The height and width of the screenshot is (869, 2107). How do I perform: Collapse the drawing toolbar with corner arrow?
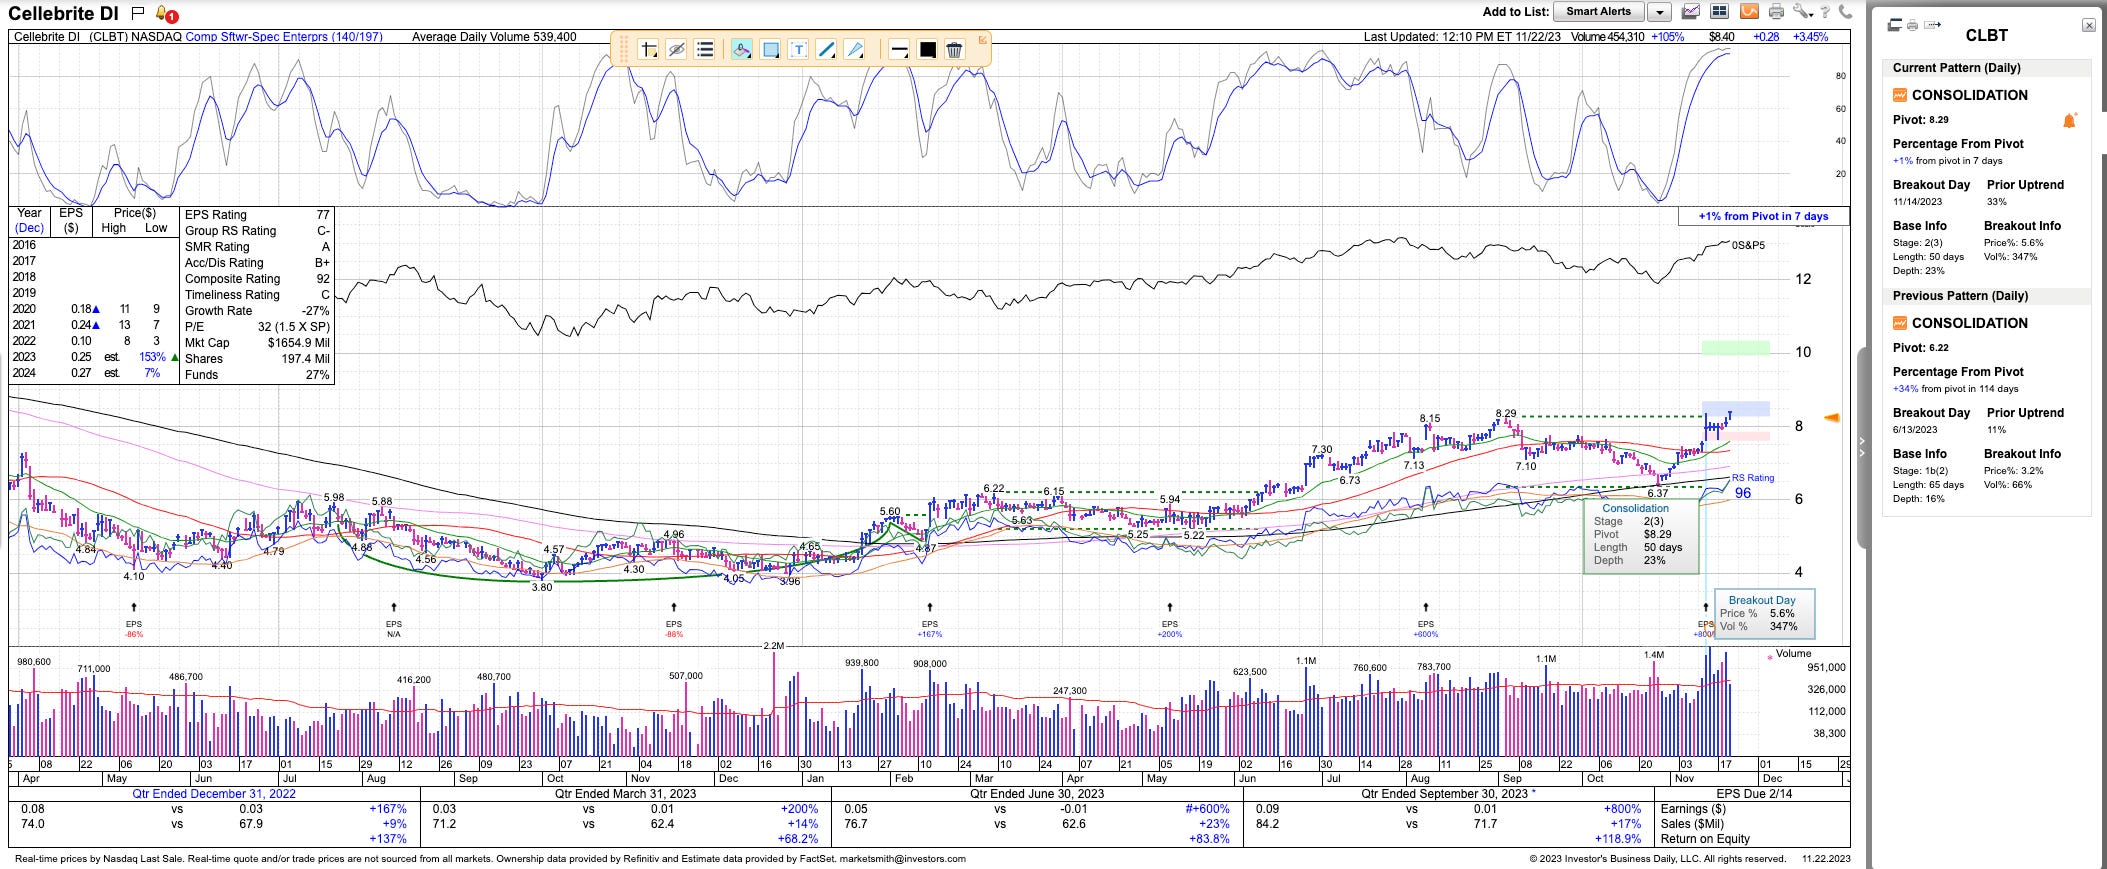[983, 40]
